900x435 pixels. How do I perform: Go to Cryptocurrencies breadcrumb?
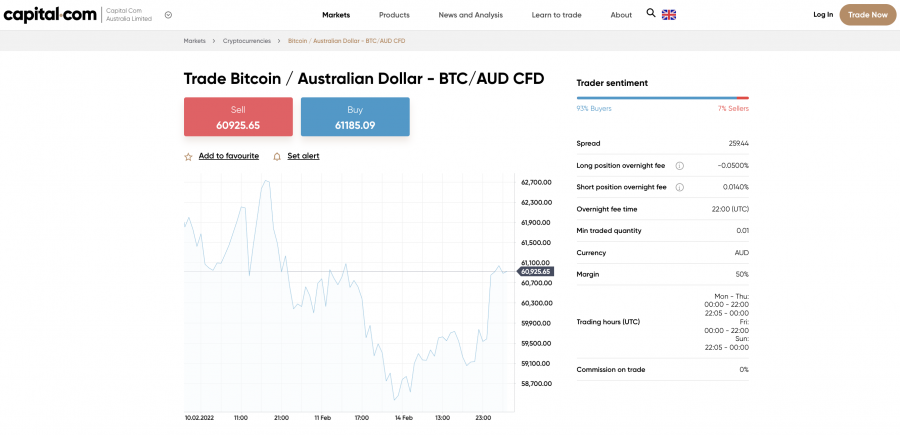(247, 41)
